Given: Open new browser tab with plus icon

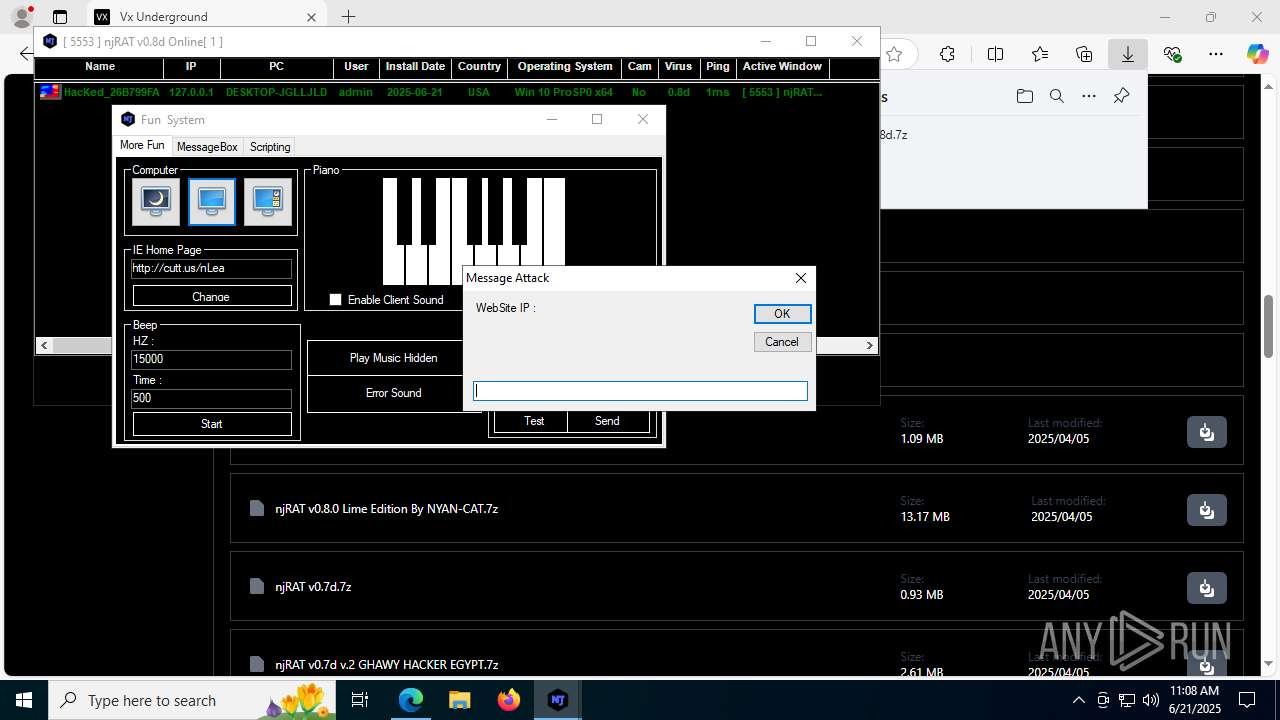Looking at the screenshot, I should pyautogui.click(x=348, y=17).
